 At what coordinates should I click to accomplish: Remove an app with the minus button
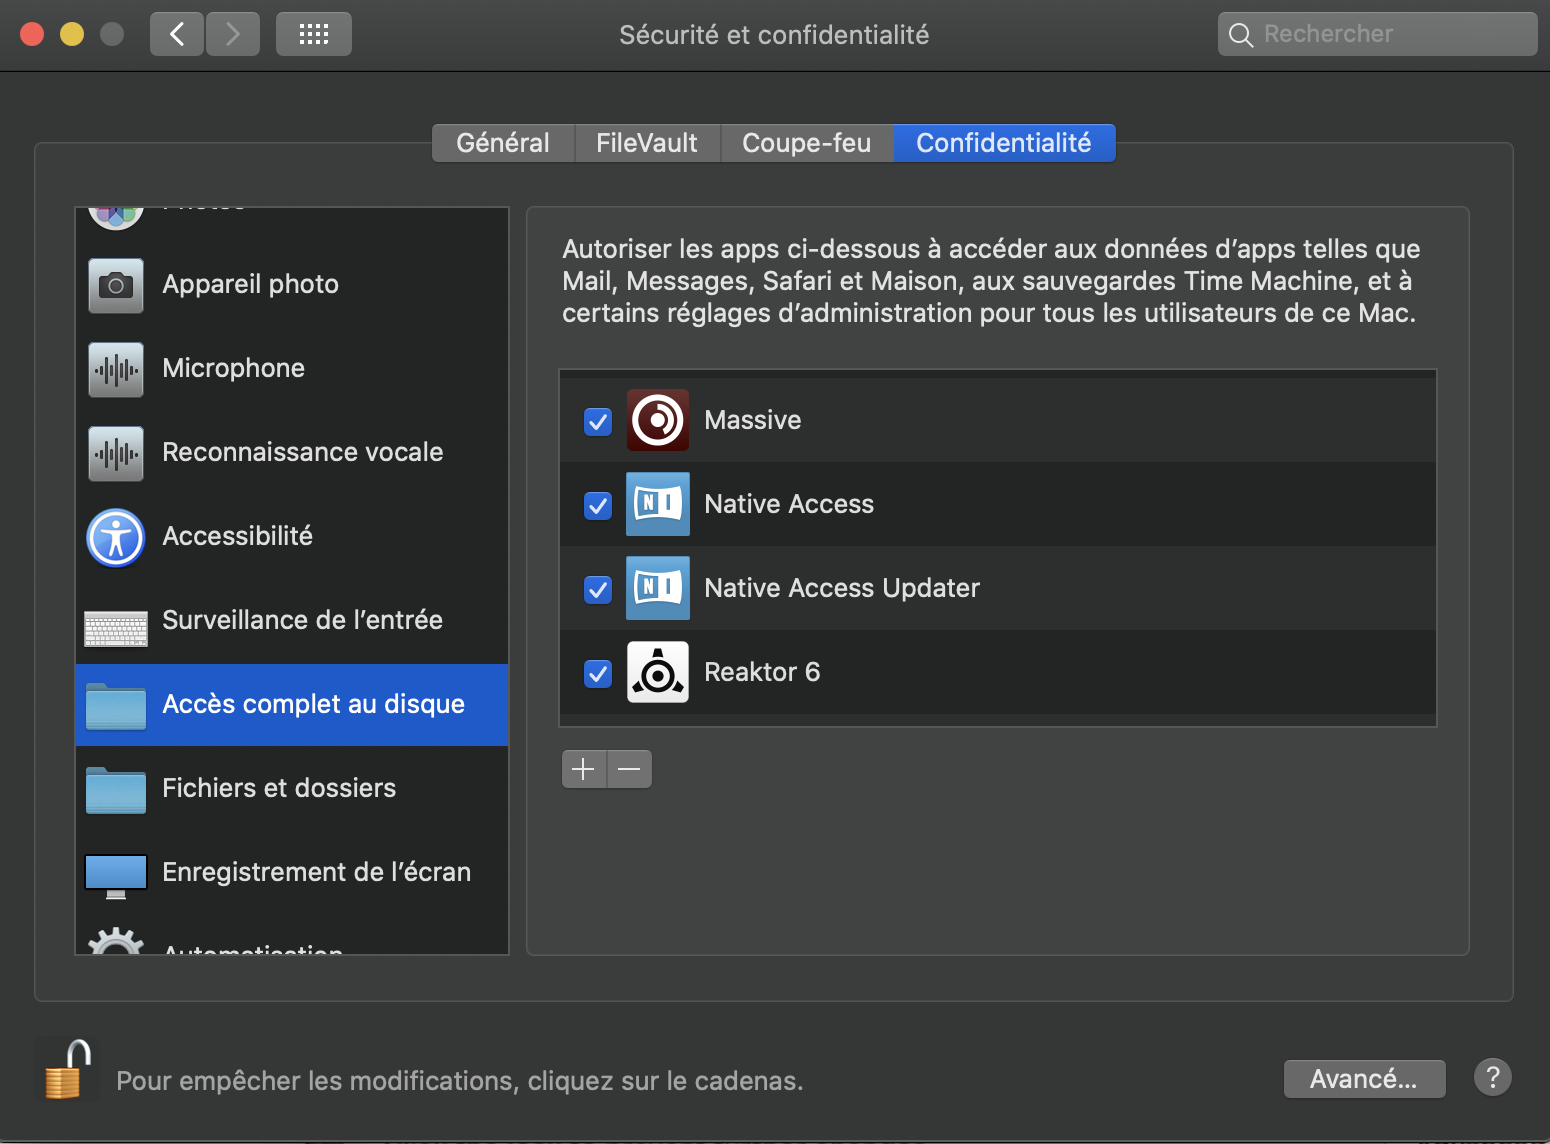pyautogui.click(x=630, y=769)
